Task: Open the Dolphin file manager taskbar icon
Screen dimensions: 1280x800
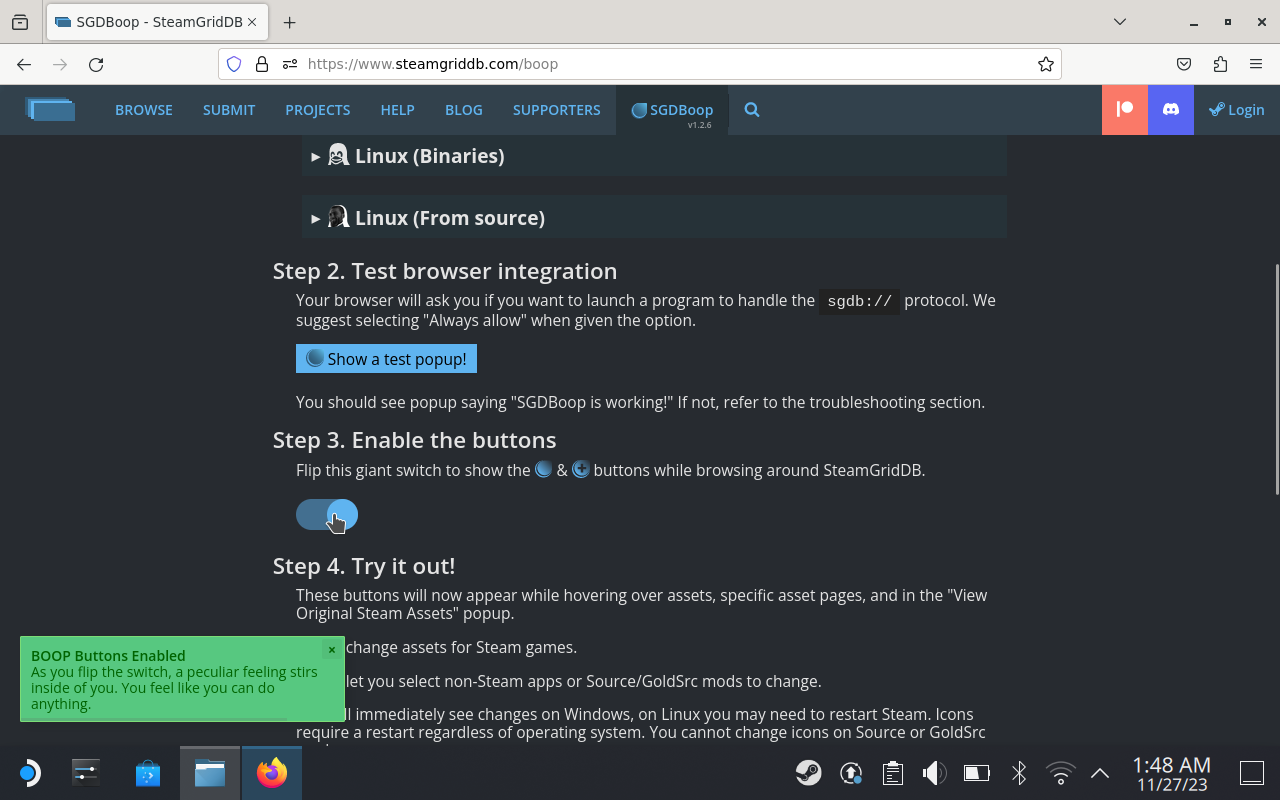Action: [x=210, y=773]
